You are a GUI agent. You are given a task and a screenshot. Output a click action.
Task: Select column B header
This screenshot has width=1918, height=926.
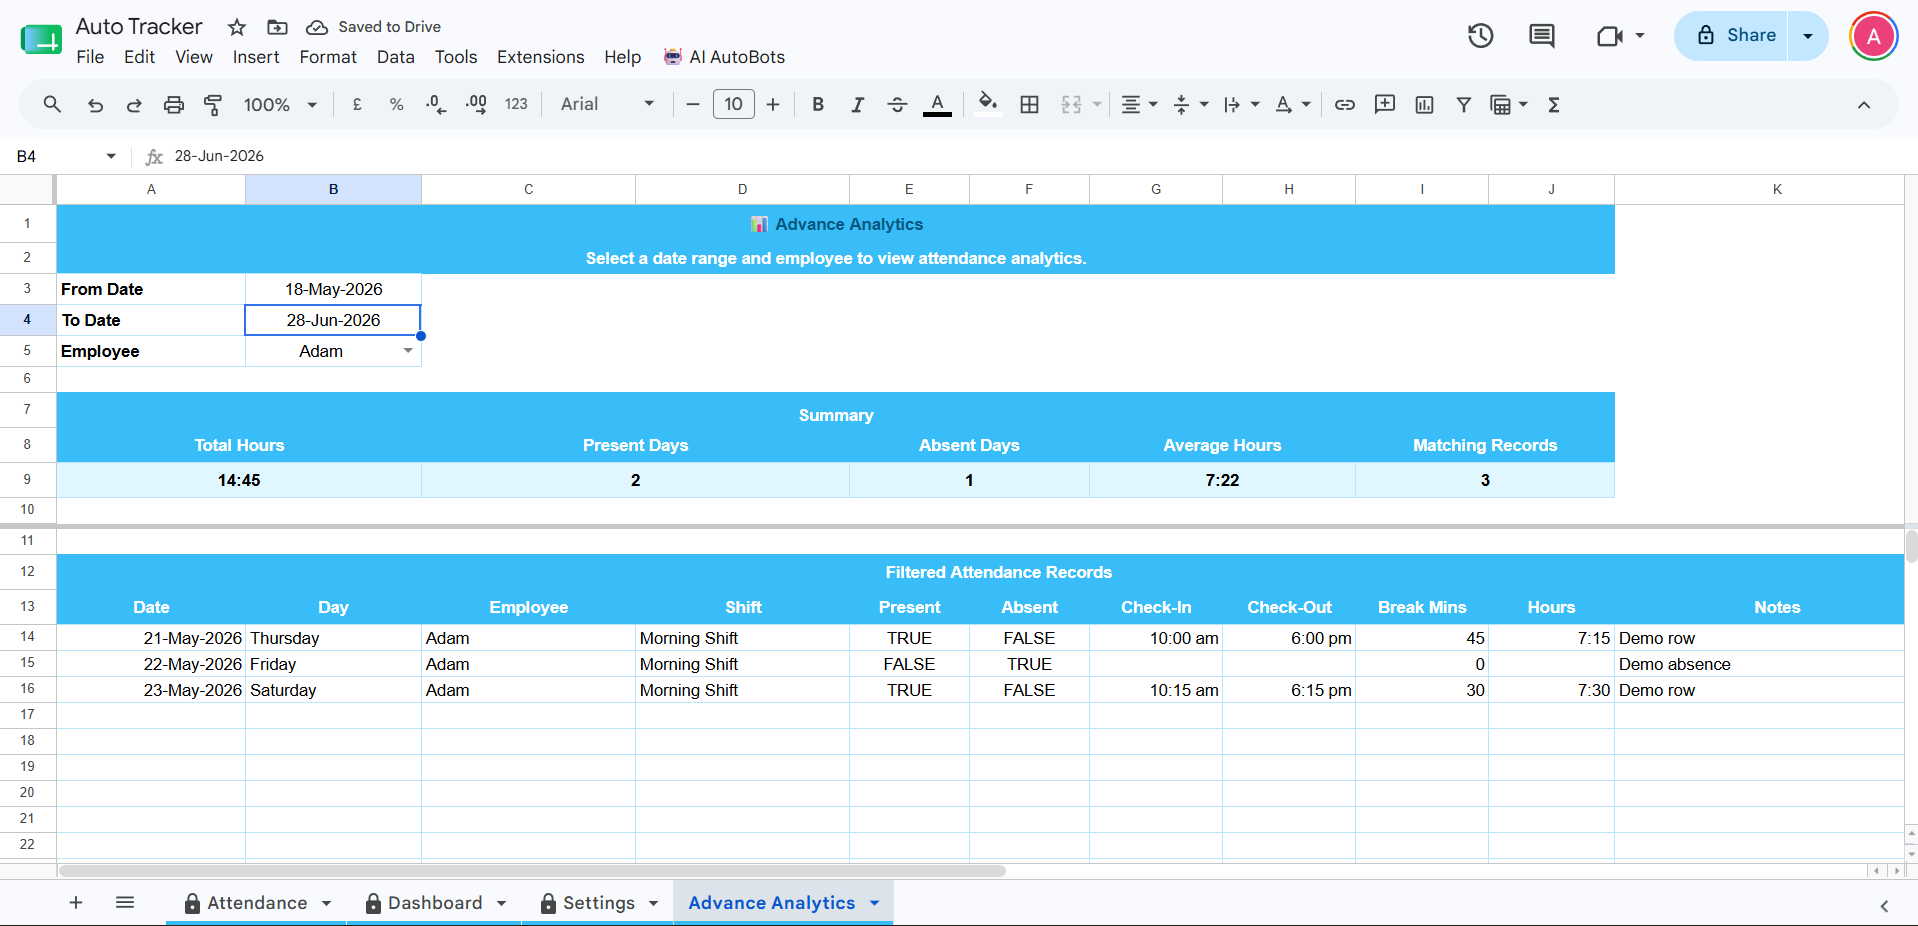click(x=333, y=189)
